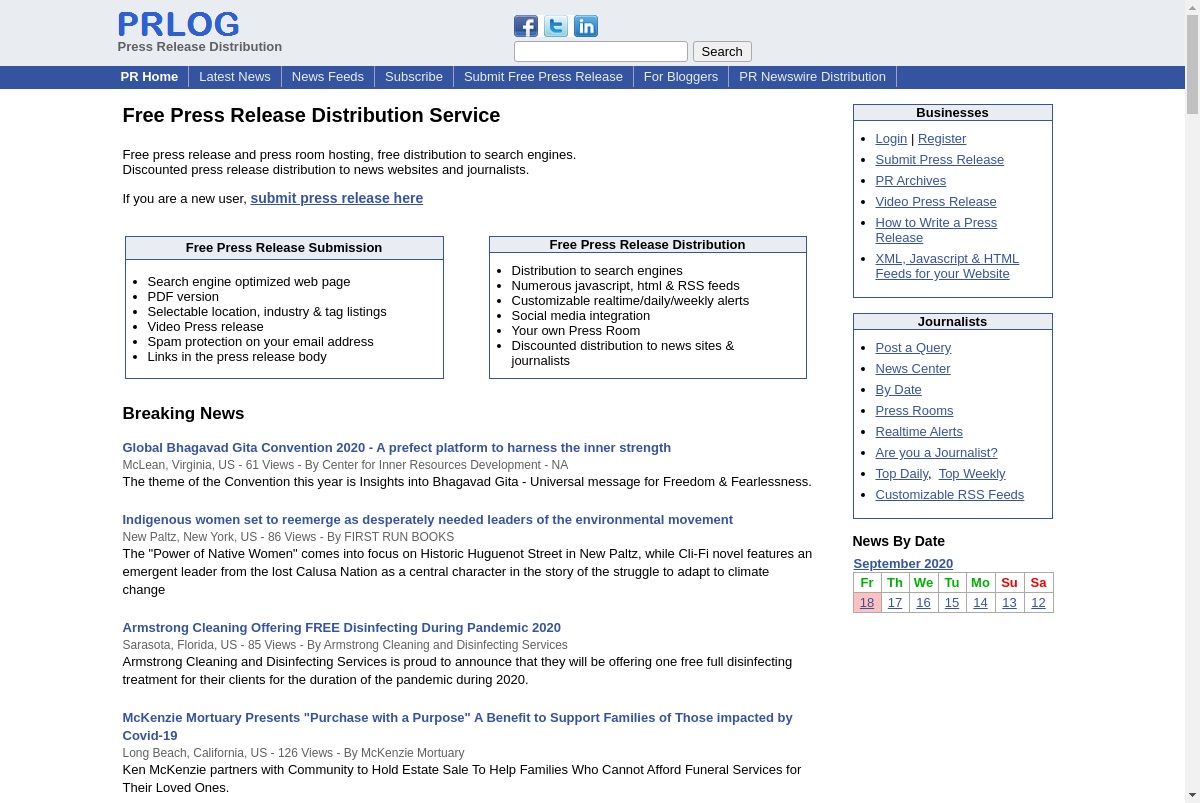1200x803 pixels.
Task: Open Submit Press Release sidebar link
Action: pos(940,160)
